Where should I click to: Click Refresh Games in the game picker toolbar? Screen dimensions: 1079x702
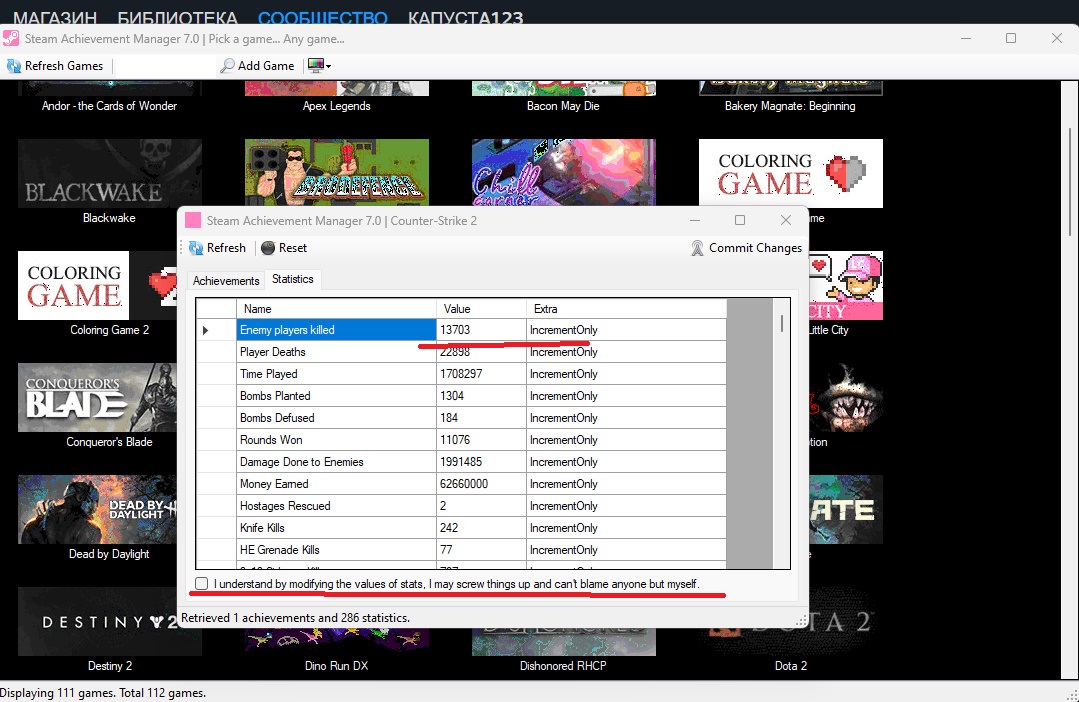(55, 66)
